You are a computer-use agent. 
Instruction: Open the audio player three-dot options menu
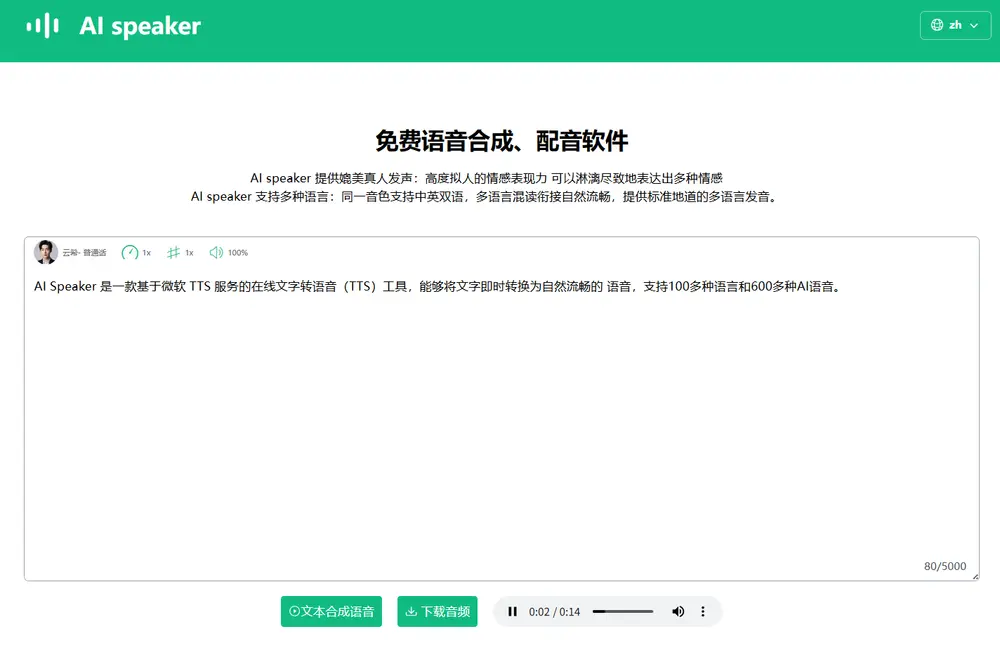click(703, 612)
